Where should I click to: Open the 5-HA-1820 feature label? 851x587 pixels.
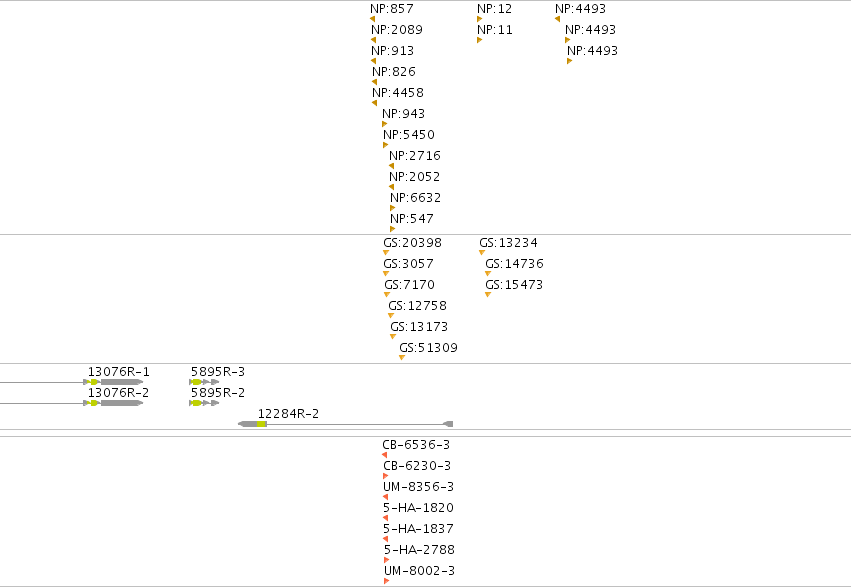click(418, 508)
